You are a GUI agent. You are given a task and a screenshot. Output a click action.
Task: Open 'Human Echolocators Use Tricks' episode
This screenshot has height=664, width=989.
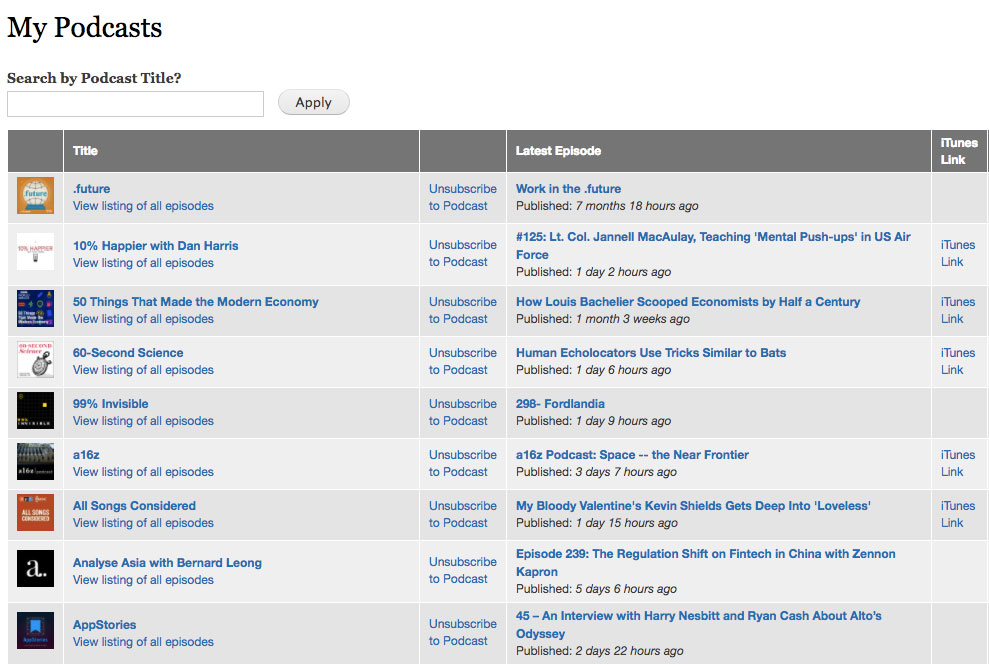click(651, 353)
